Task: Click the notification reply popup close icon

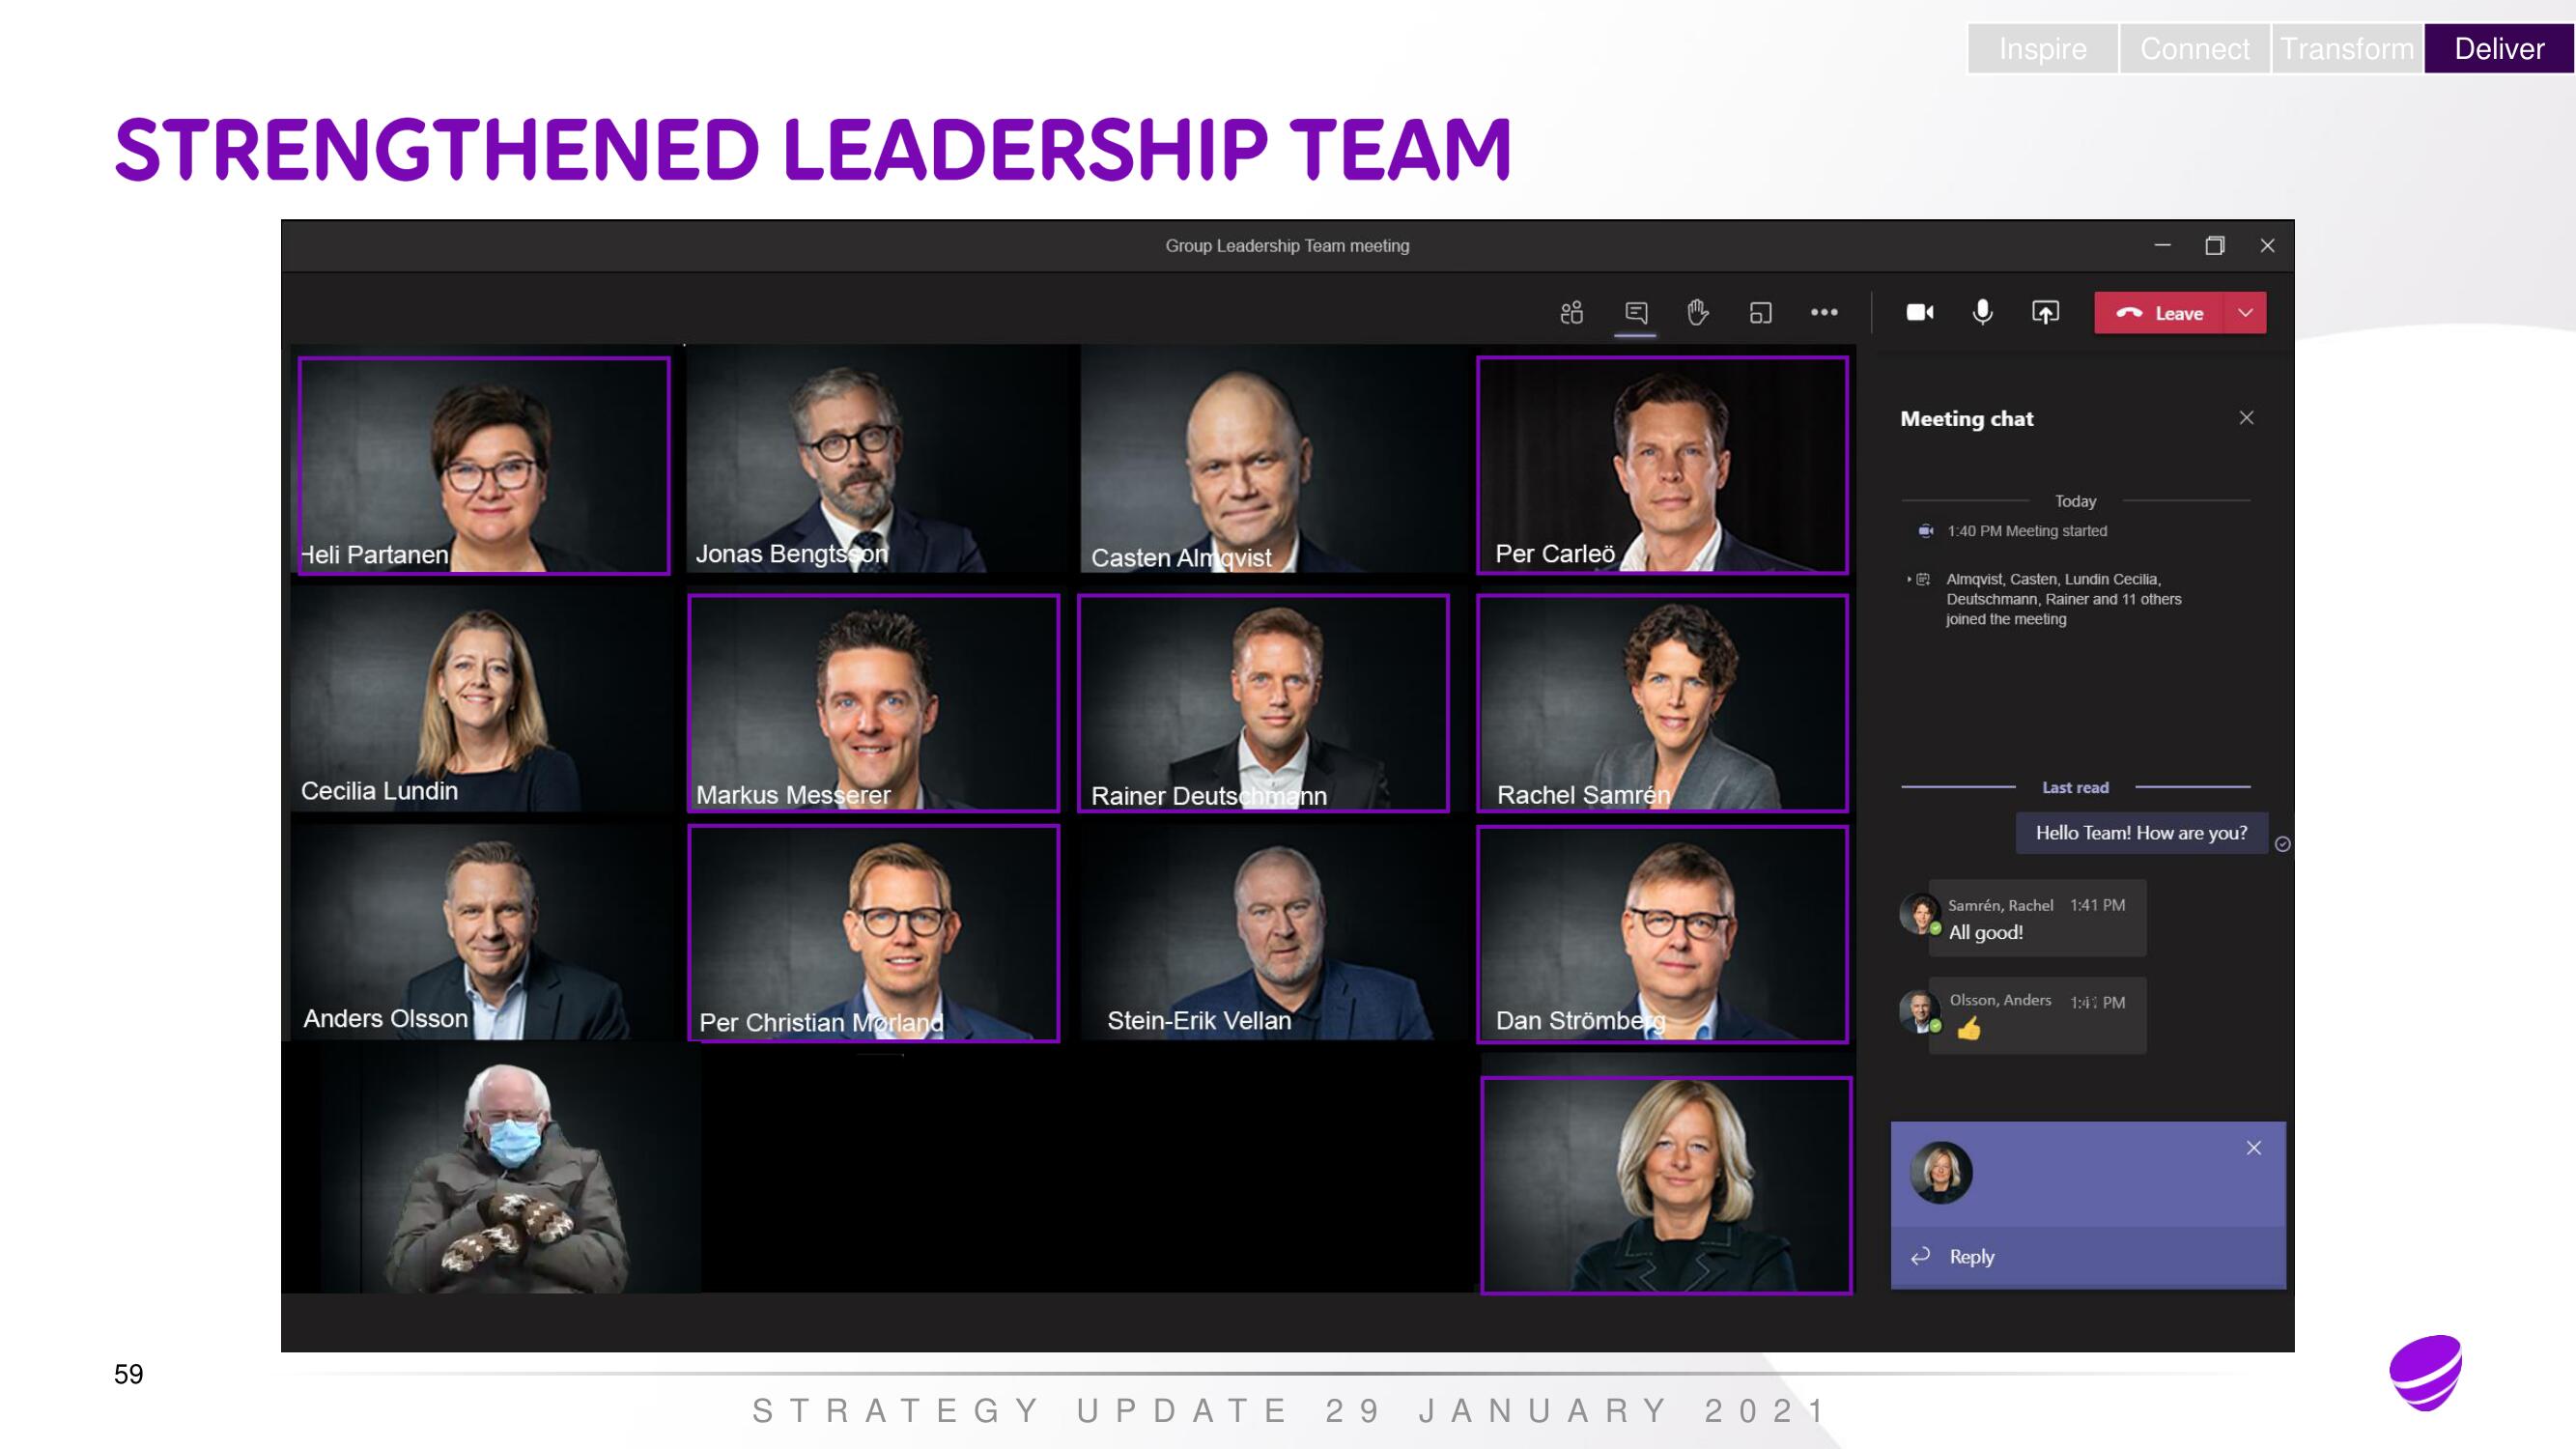Action: 2252,1147
